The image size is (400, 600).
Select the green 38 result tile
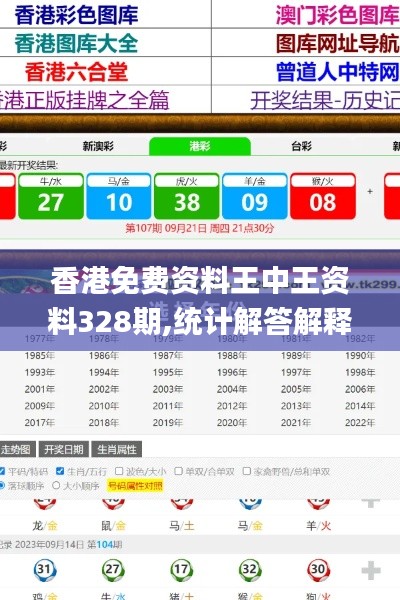point(187,196)
